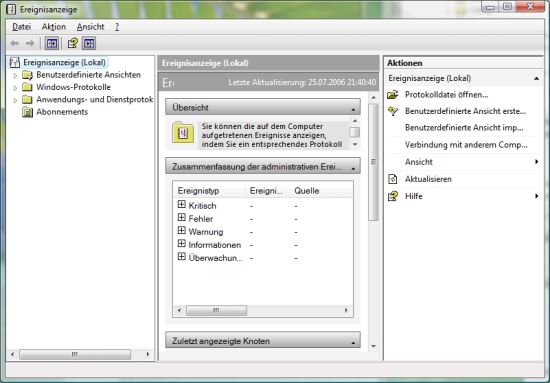Click the Forward arrow toolbar icon
550x383 pixels.
tap(31, 43)
